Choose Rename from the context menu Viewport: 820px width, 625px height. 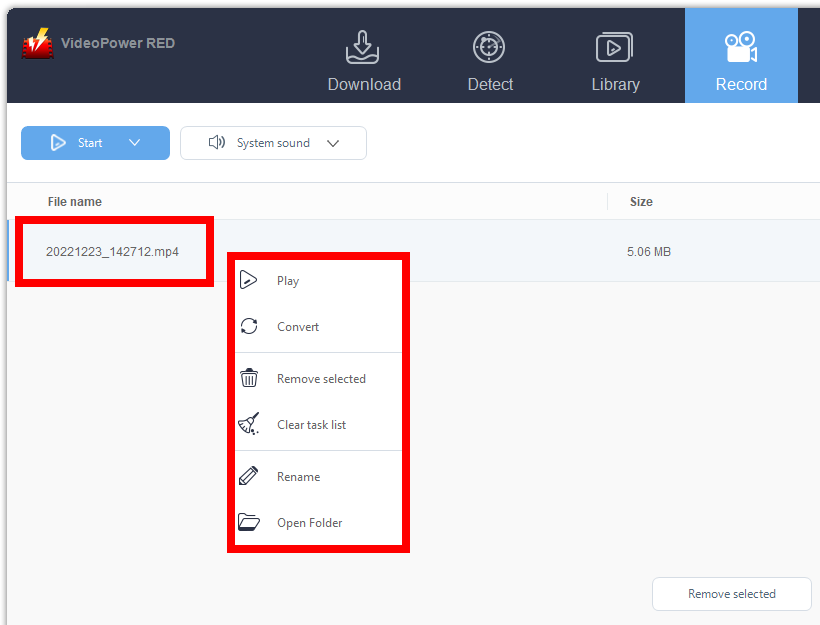[318, 476]
